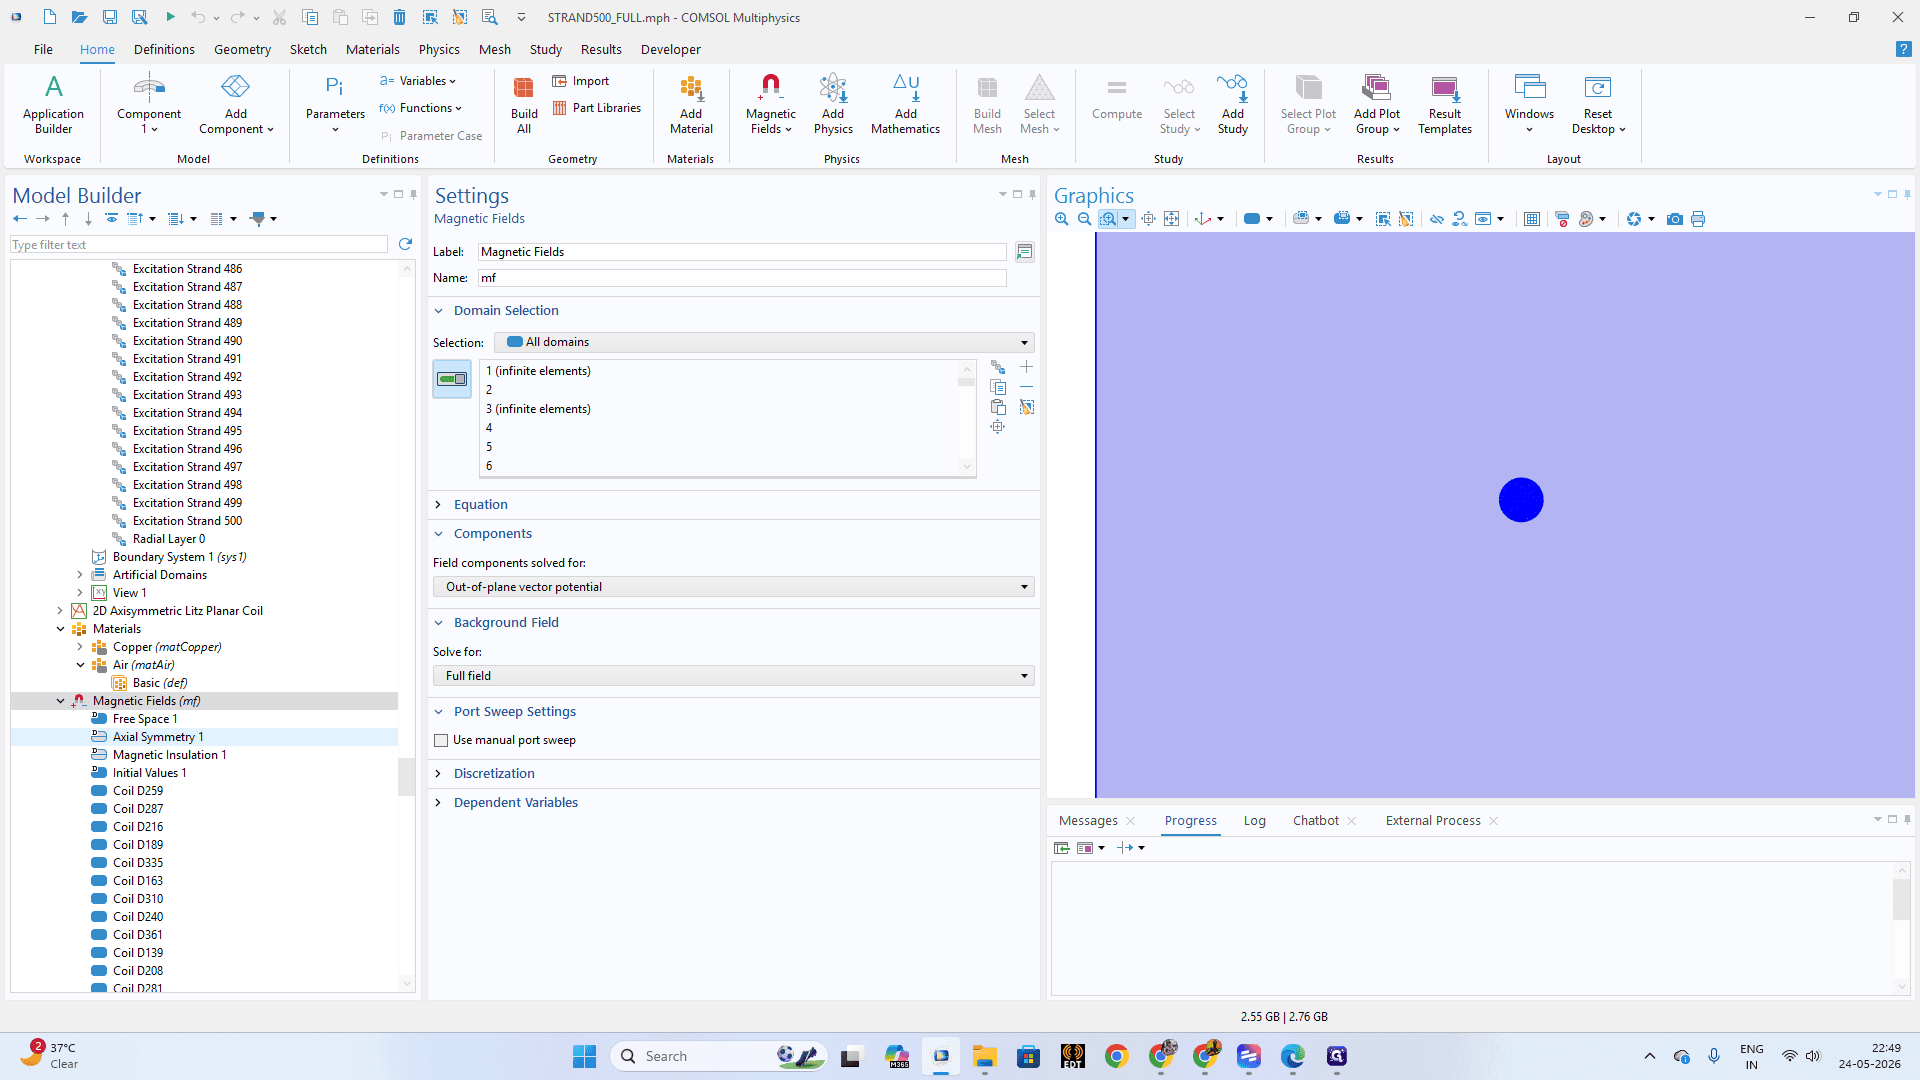Screen dimensions: 1920x1080
Task: Expand the Discretization section
Action: pyautogui.click(x=438, y=774)
